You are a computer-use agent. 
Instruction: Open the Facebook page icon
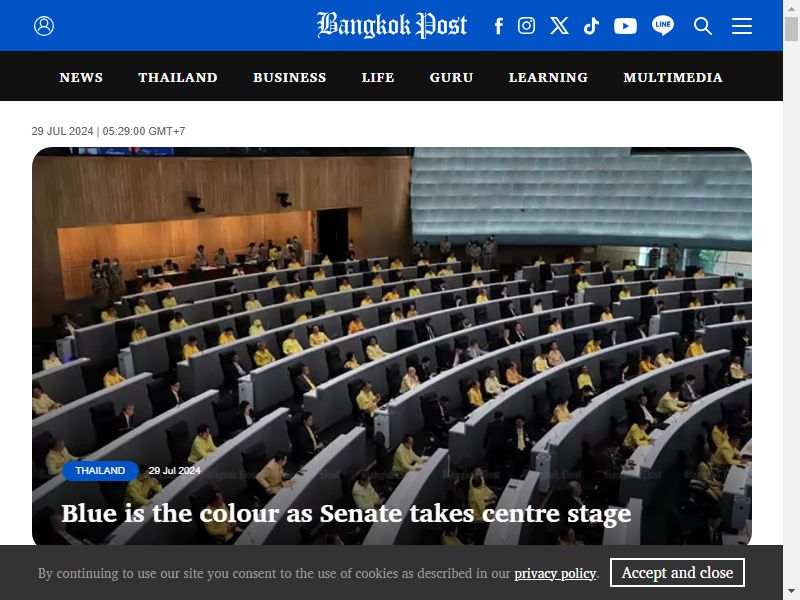coord(498,26)
